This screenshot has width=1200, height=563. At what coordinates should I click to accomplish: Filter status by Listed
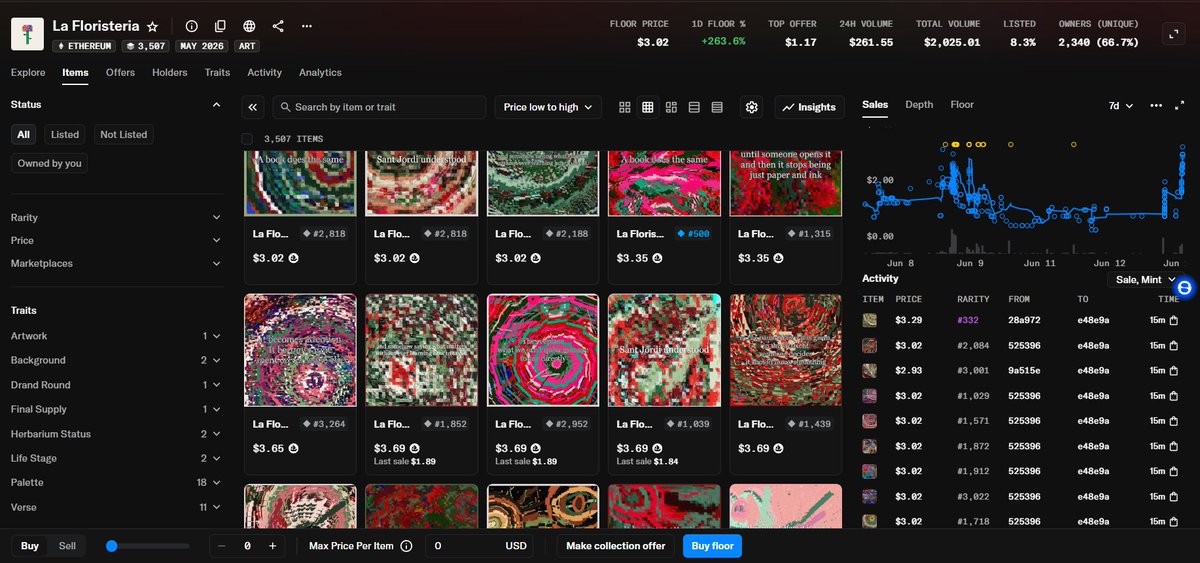[65, 134]
